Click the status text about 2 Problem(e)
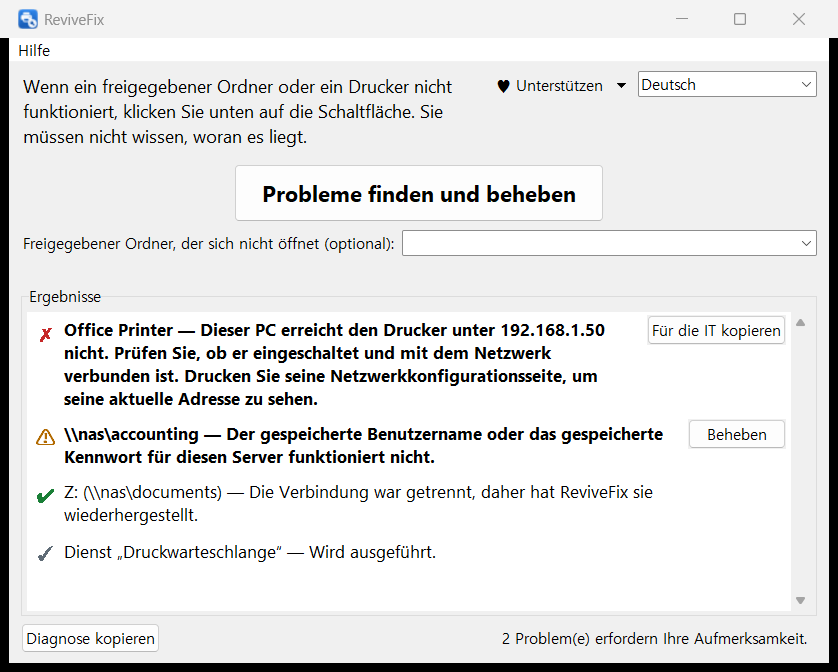 point(654,639)
